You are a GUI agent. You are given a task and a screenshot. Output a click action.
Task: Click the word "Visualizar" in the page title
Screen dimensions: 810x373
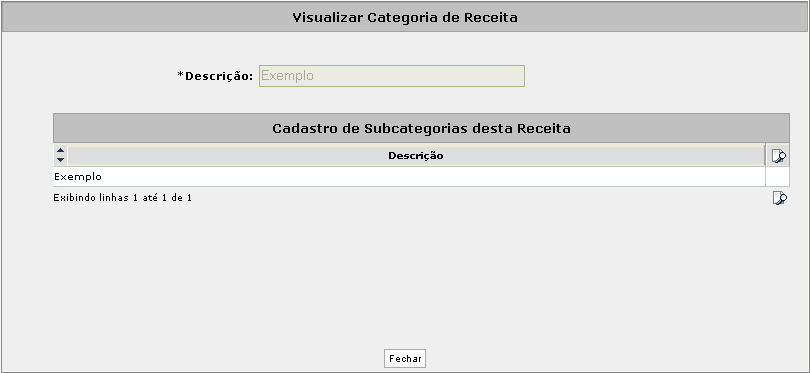(328, 18)
